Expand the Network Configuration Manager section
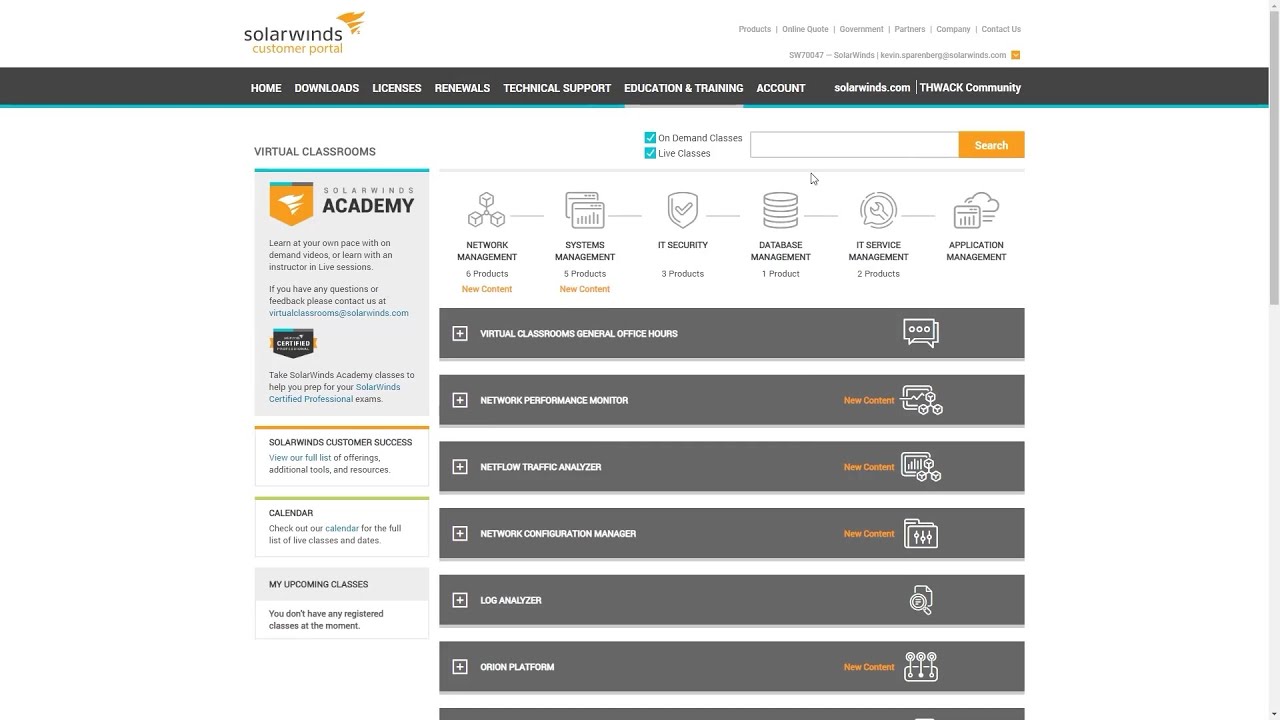Viewport: 1280px width, 720px height. pyautogui.click(x=460, y=534)
